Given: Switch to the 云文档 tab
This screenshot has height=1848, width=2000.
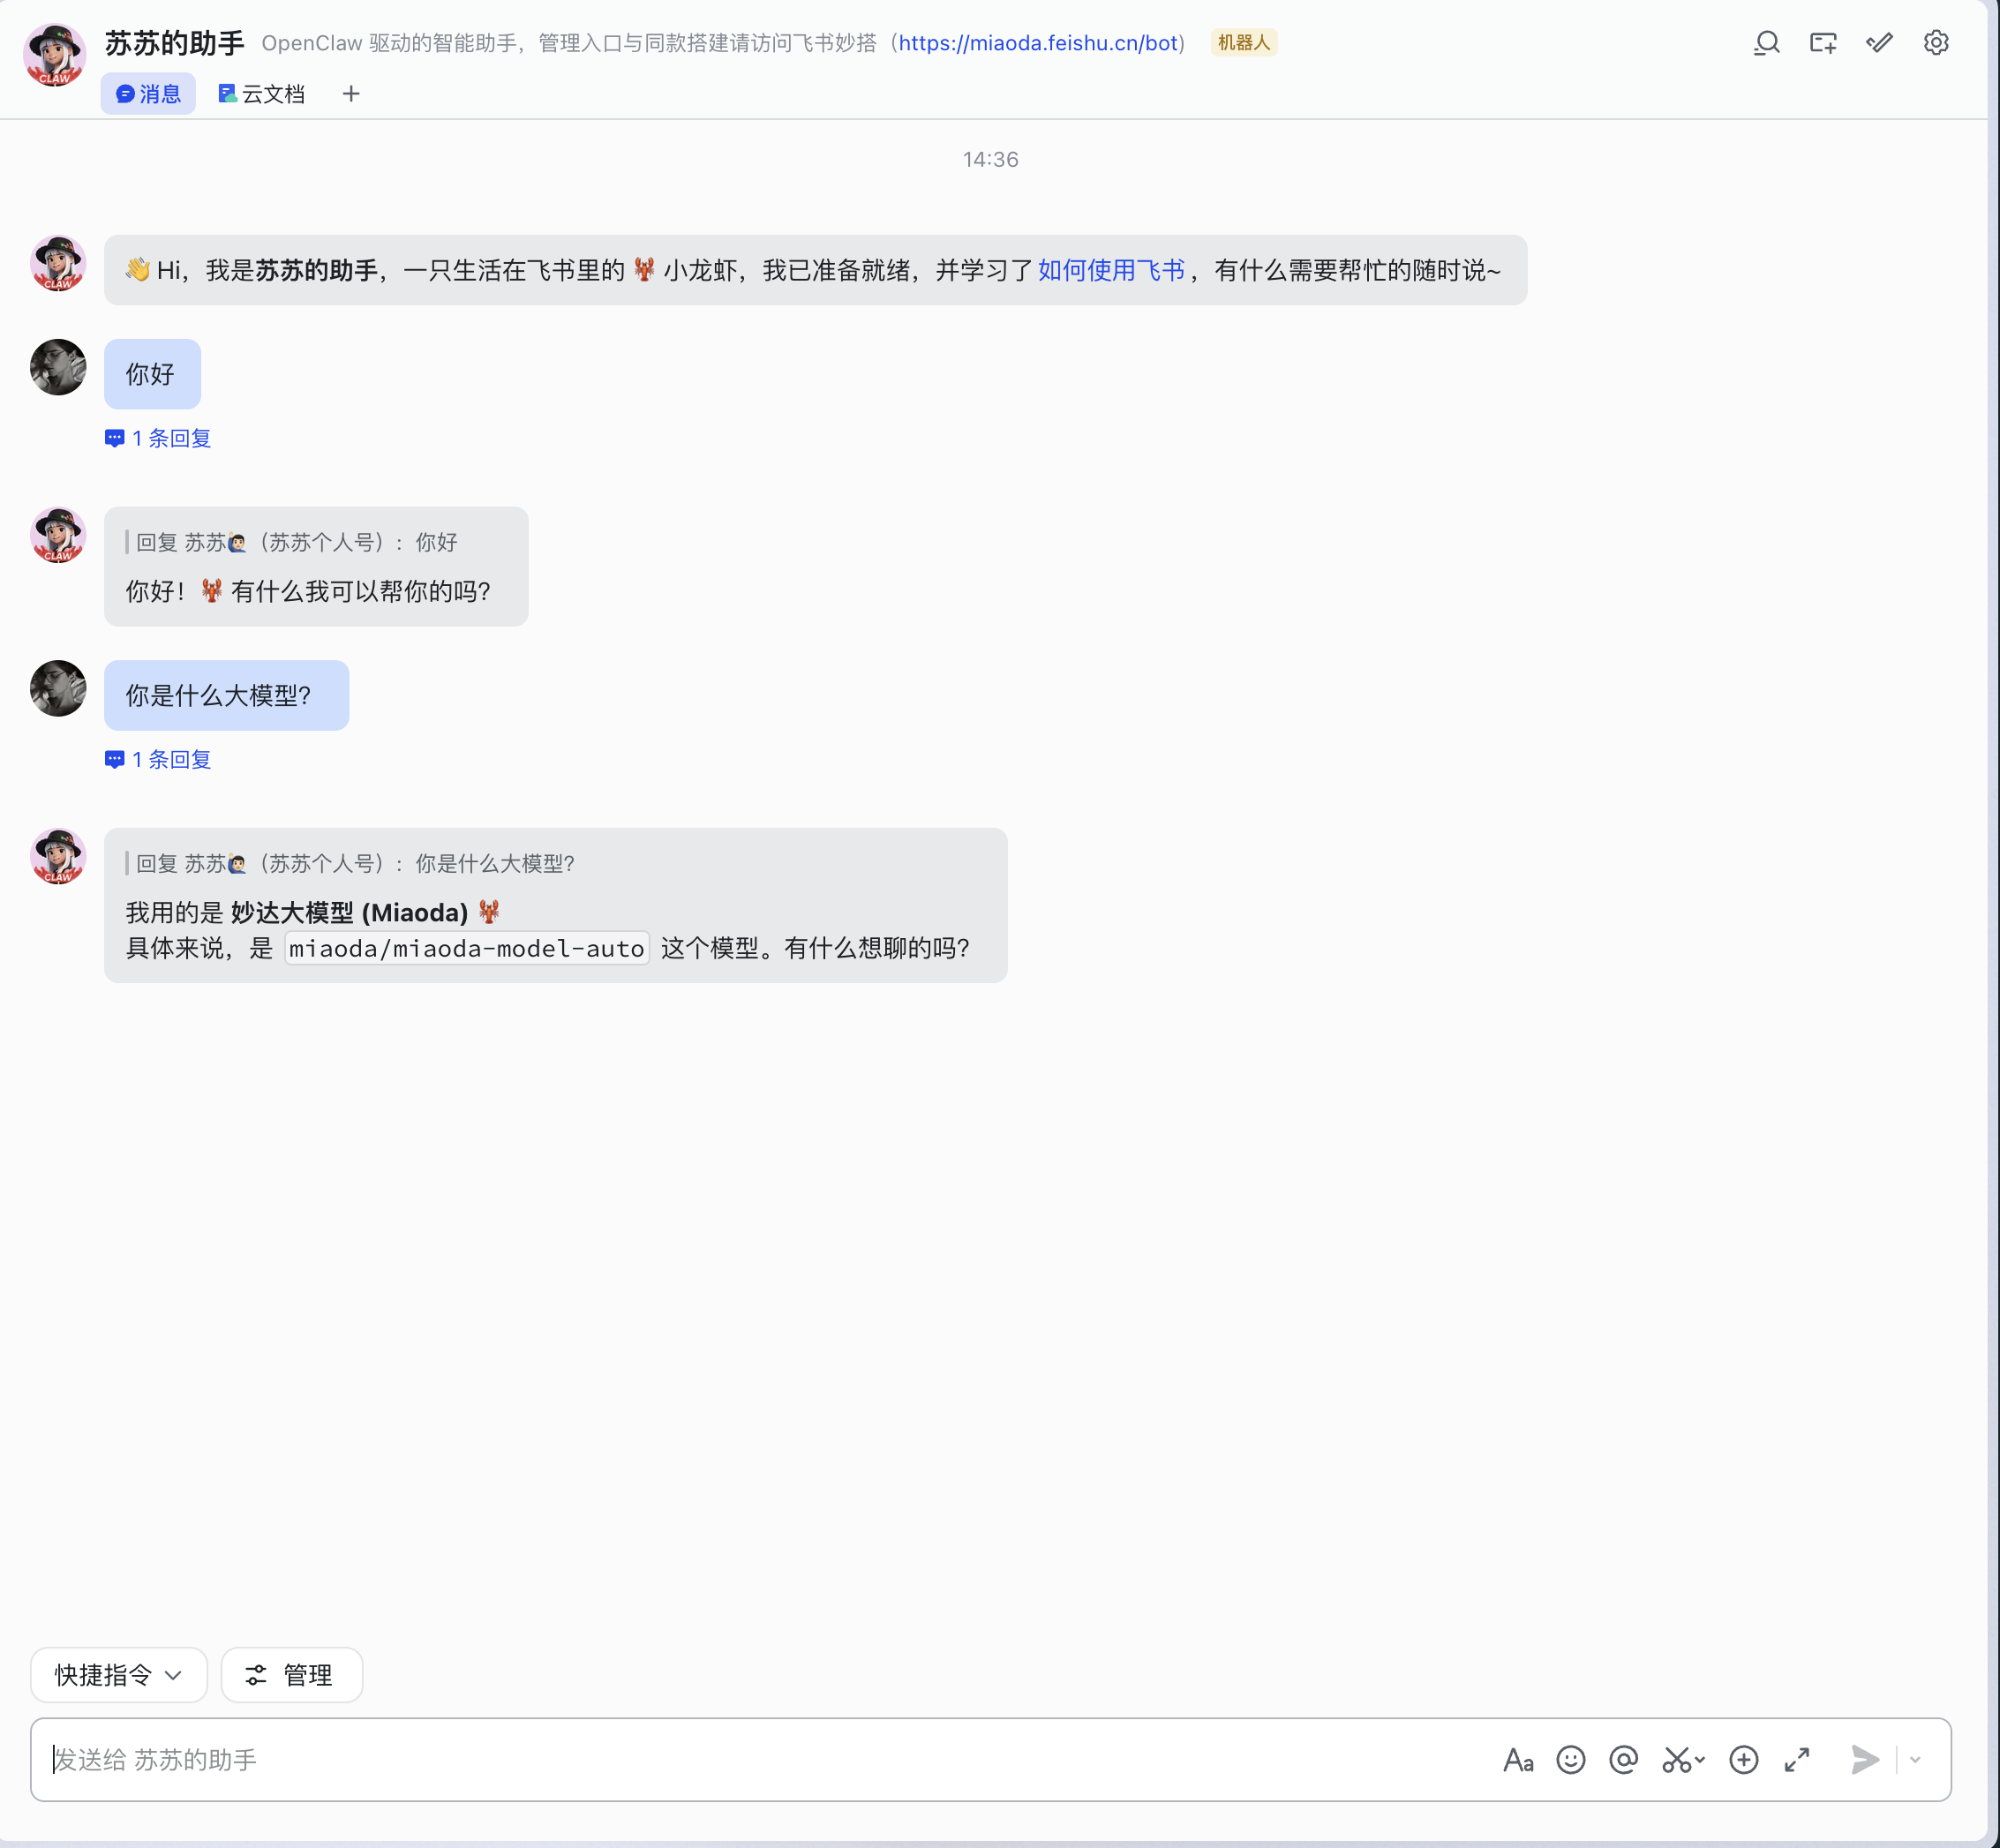Looking at the screenshot, I should click(262, 94).
